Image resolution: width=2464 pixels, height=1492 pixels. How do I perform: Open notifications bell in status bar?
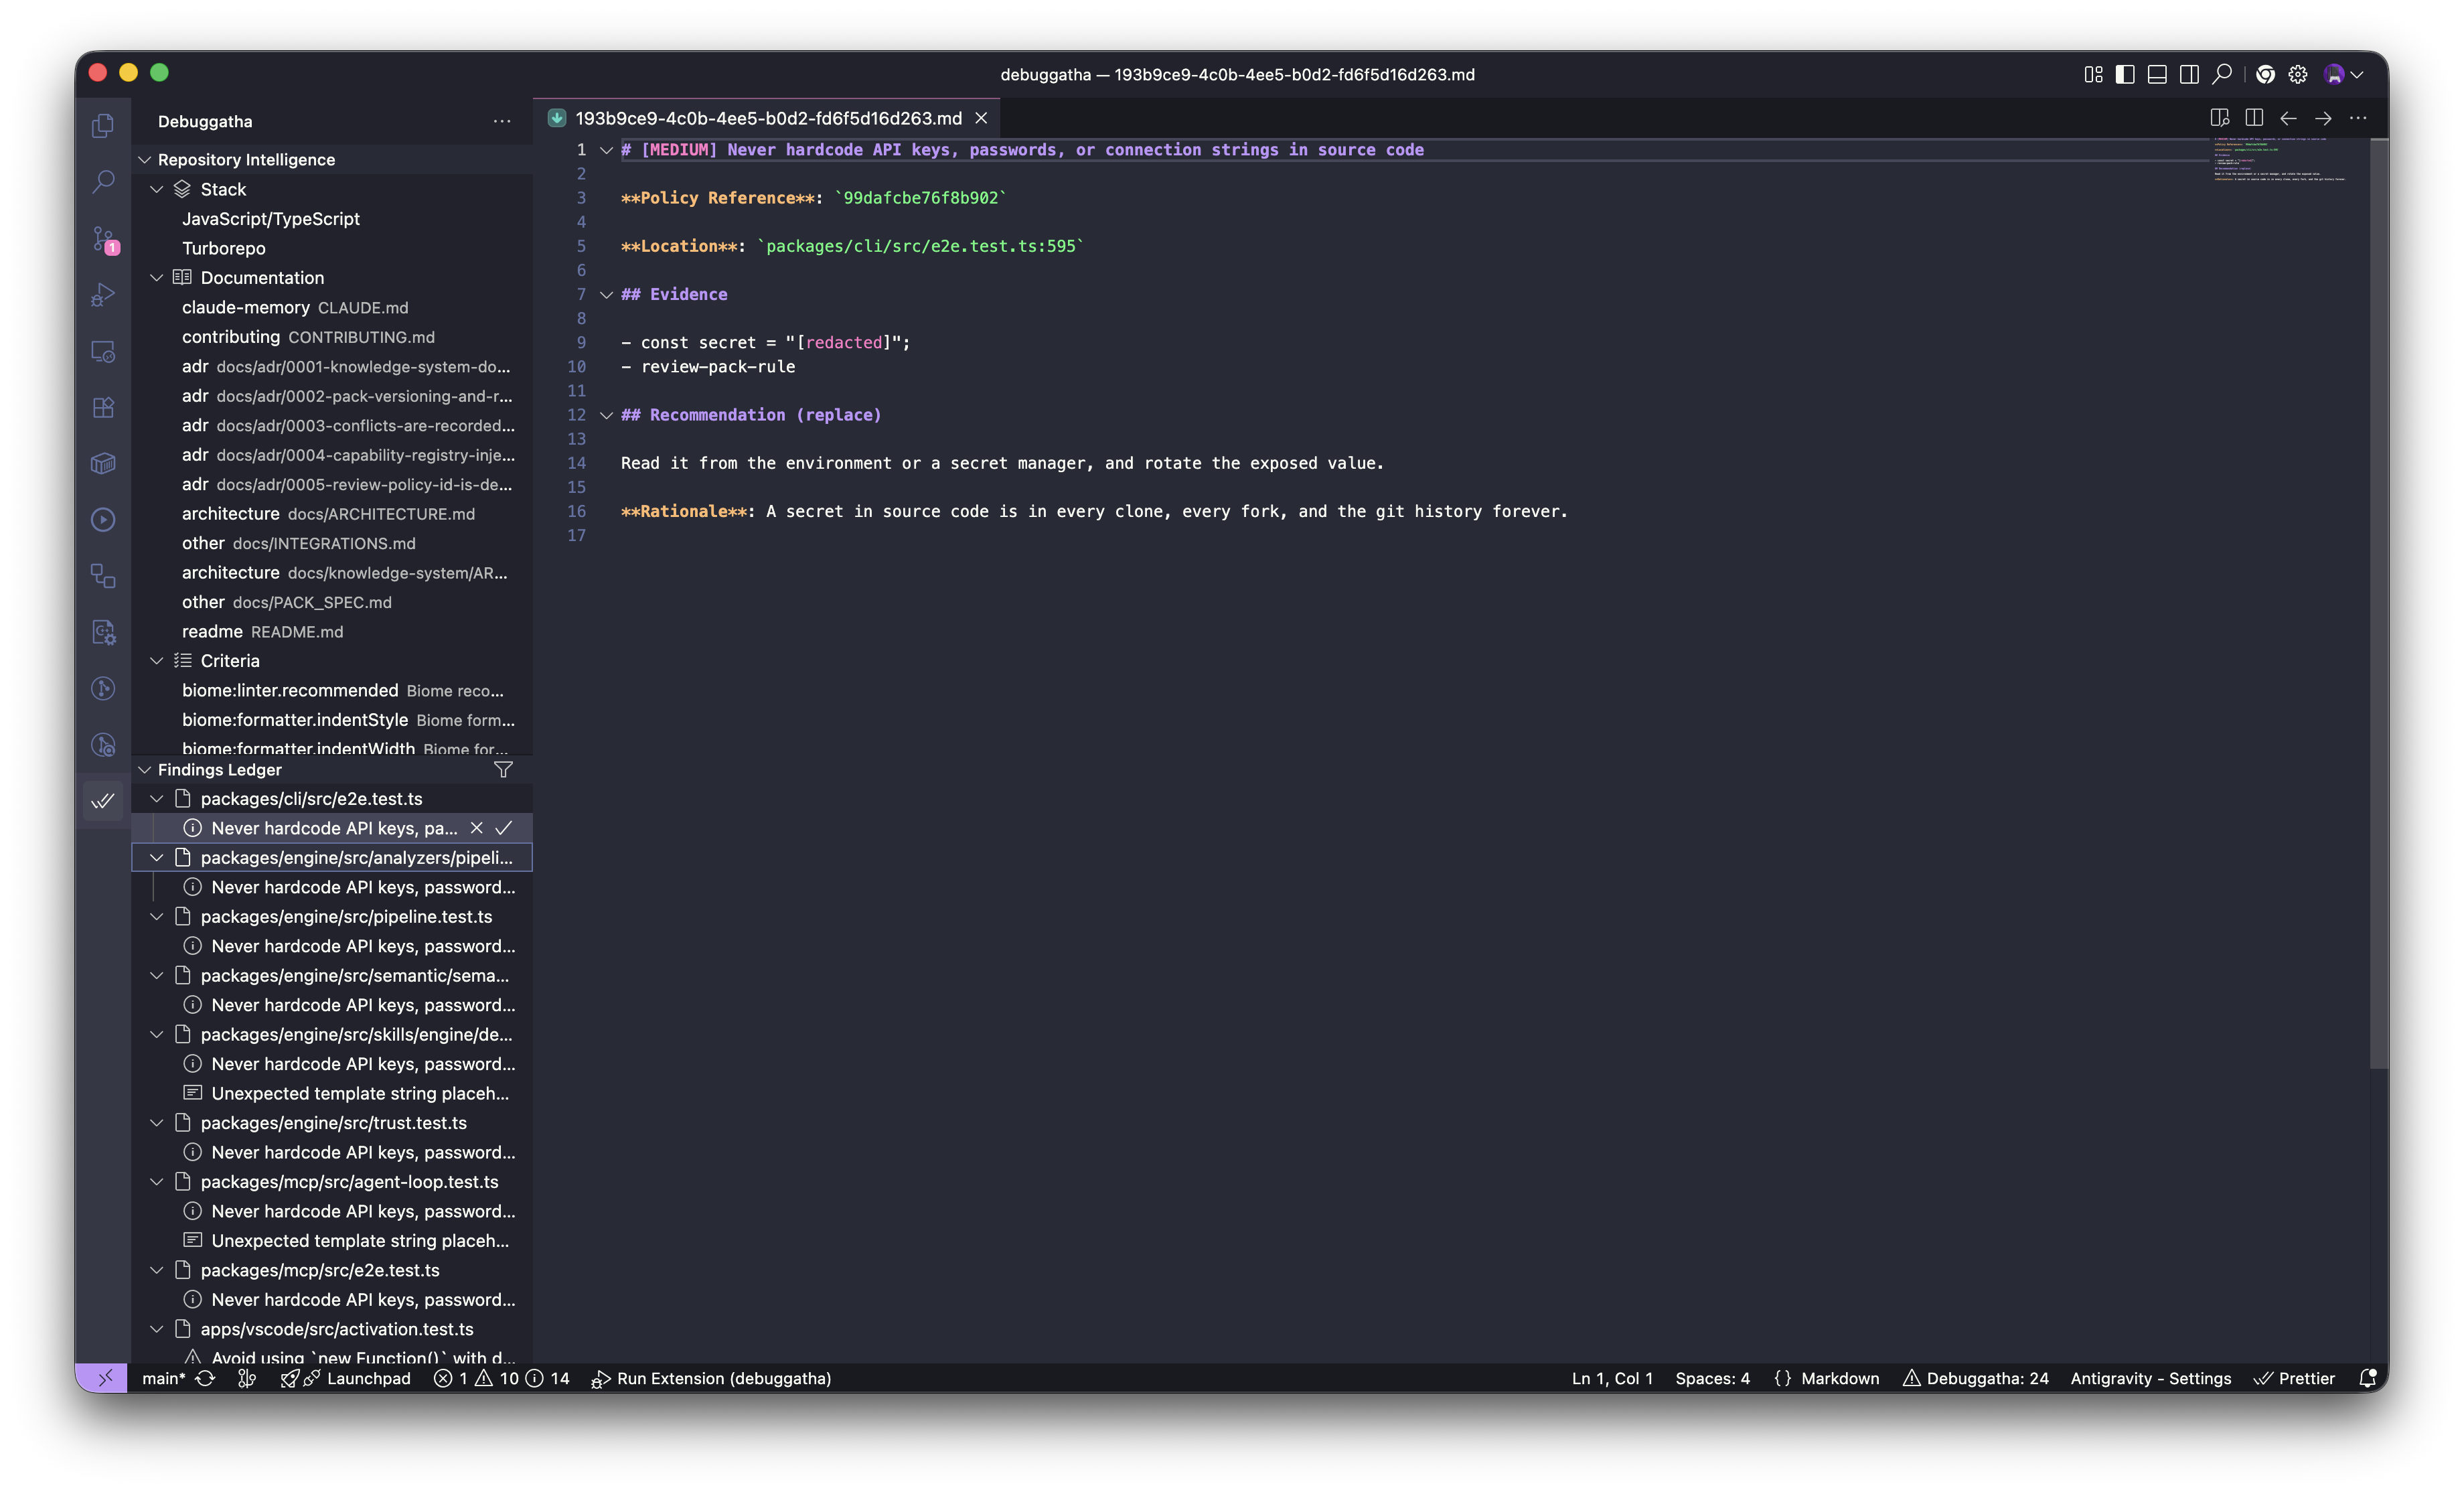2367,1378
